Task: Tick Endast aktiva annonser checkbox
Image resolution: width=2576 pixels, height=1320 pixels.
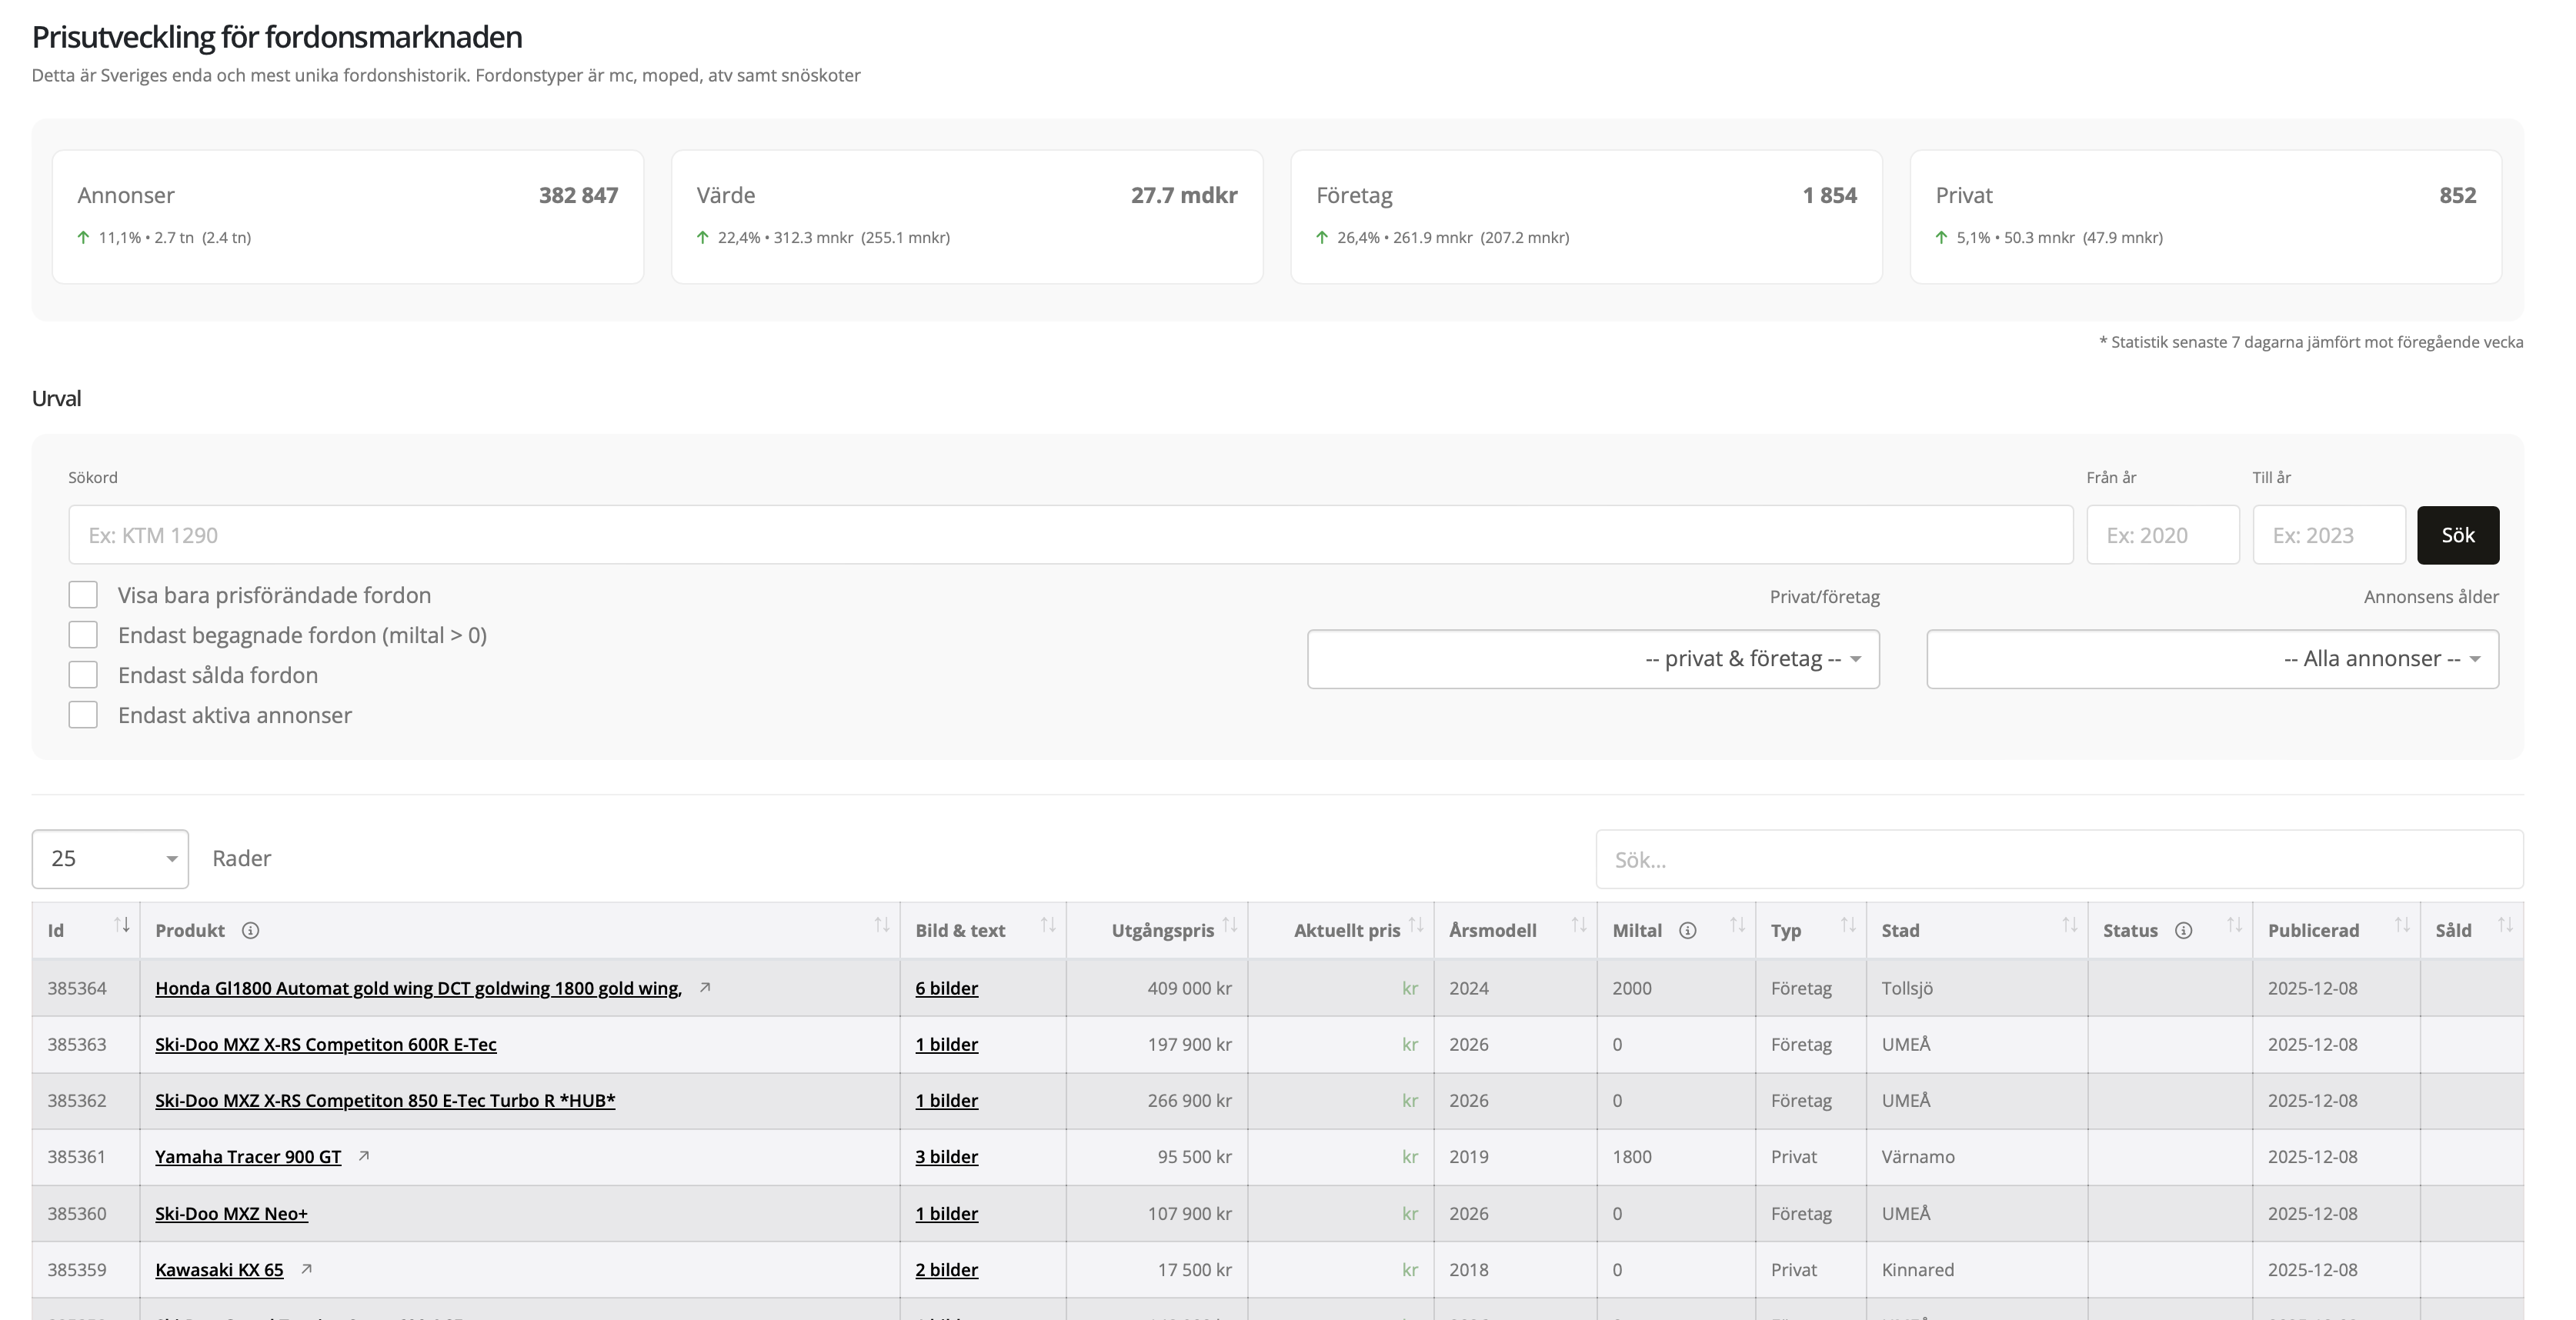Action: click(83, 715)
